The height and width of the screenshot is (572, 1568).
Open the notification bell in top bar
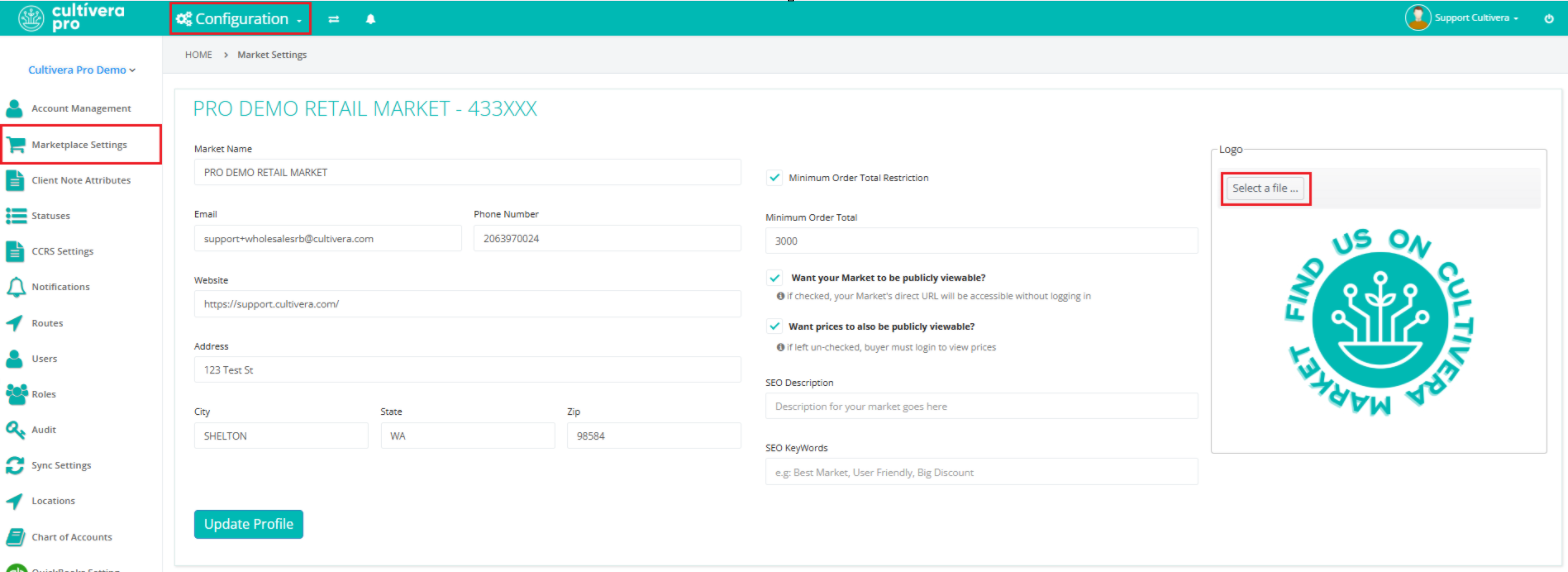(x=370, y=19)
